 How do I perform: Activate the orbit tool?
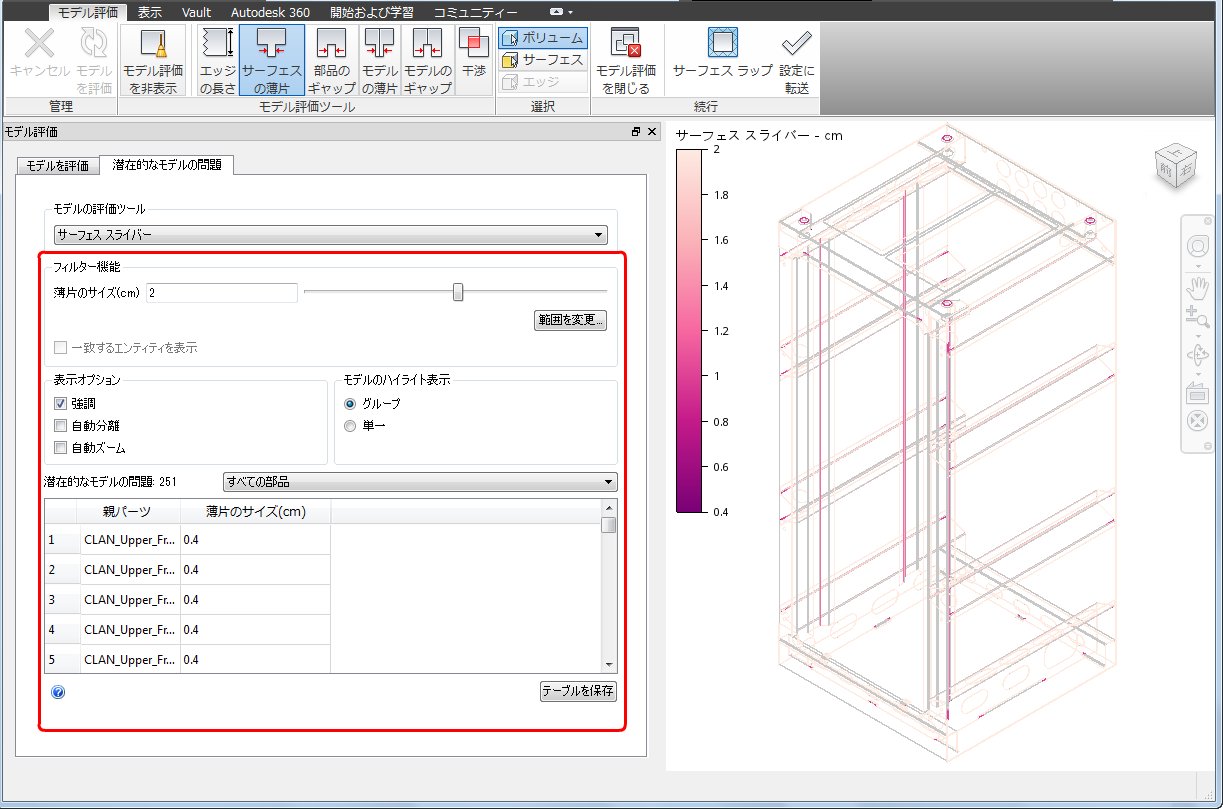pos(1197,355)
